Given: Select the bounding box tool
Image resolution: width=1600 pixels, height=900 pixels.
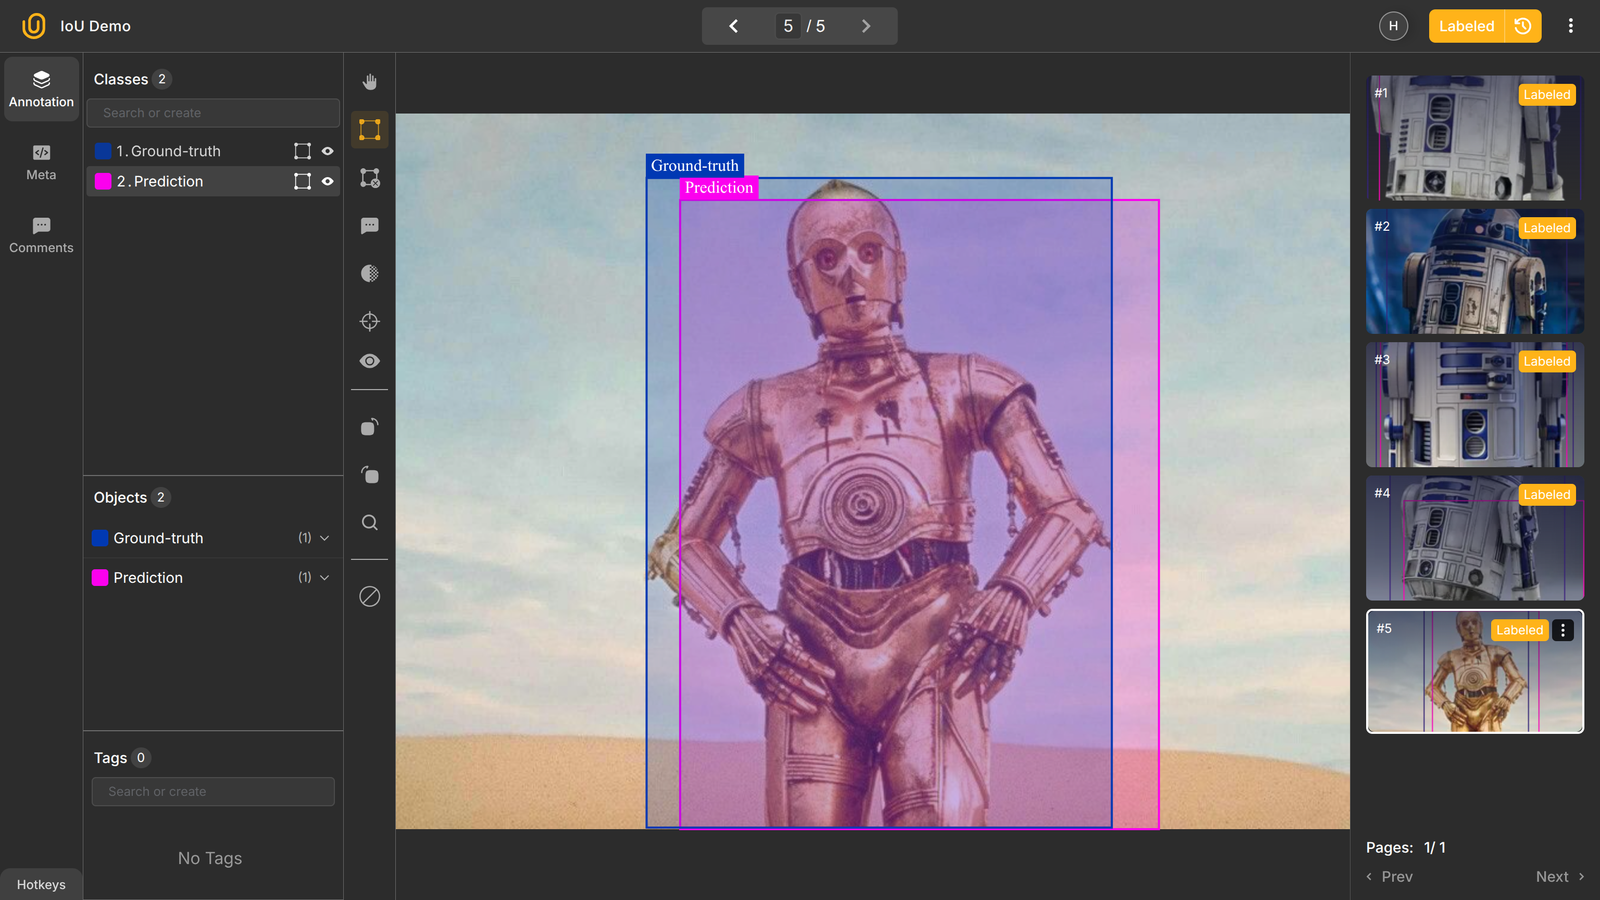Looking at the screenshot, I should point(370,130).
